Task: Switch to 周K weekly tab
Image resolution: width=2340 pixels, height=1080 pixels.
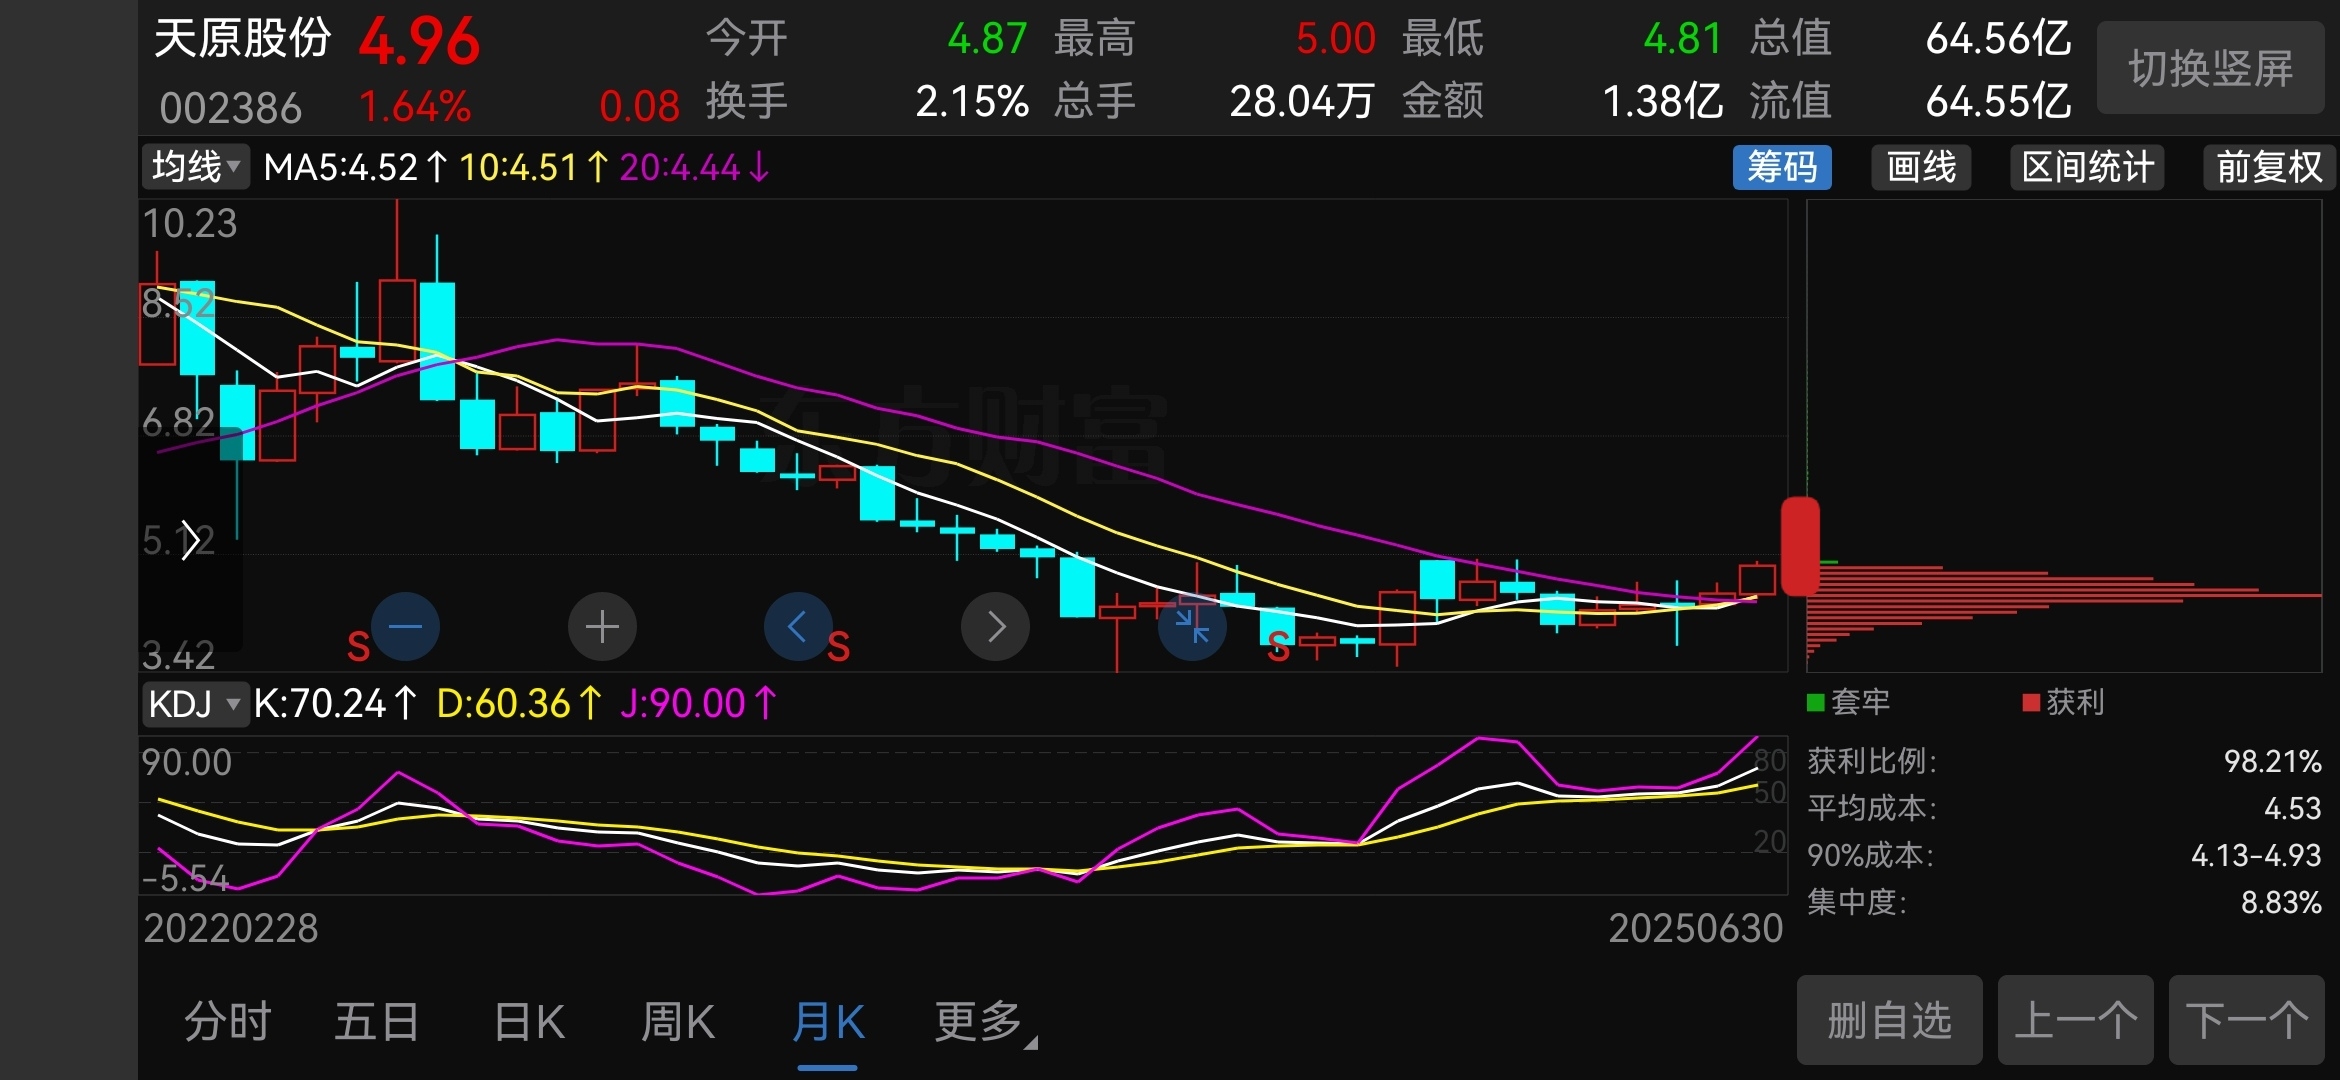Action: point(678,1022)
